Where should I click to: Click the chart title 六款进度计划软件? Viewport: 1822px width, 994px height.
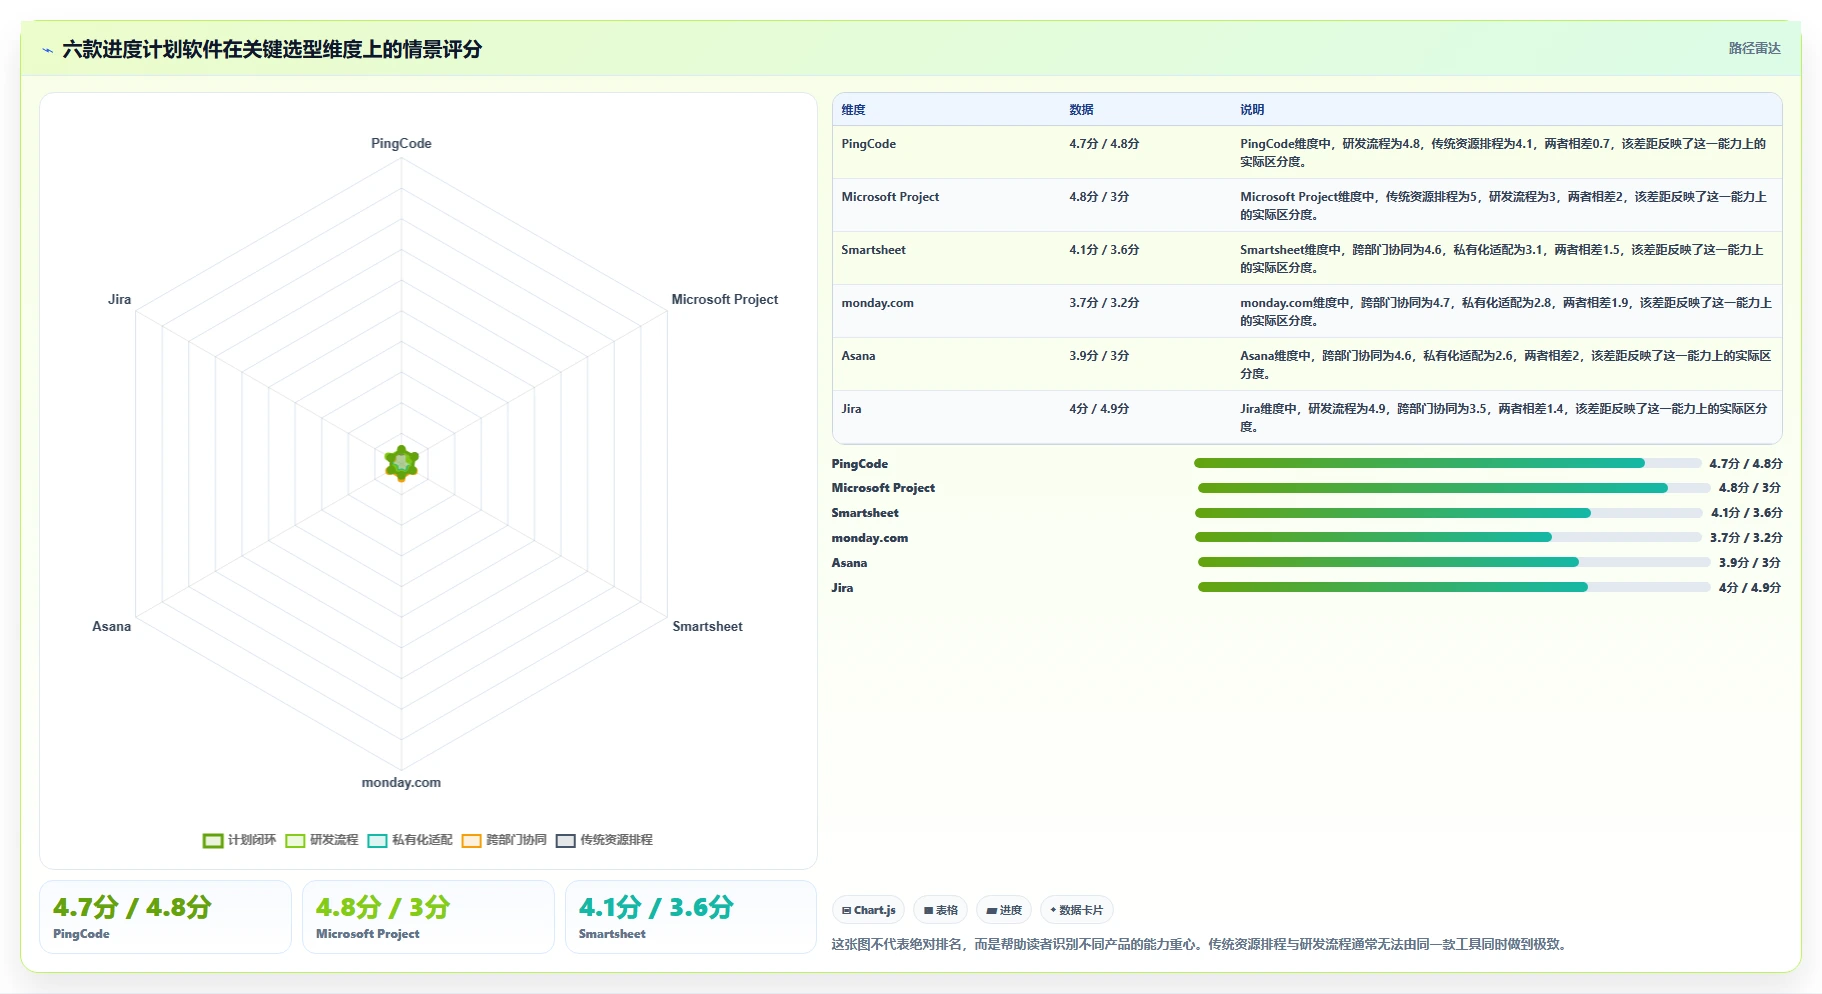point(272,49)
